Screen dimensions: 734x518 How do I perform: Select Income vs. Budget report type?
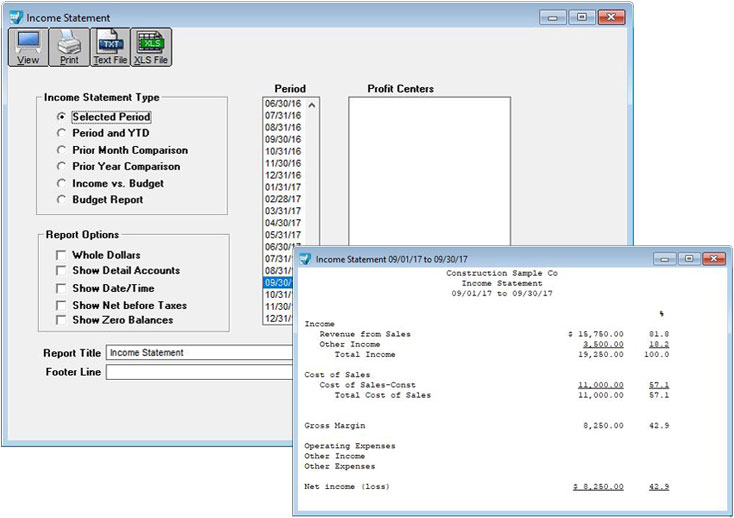pyautogui.click(x=62, y=184)
